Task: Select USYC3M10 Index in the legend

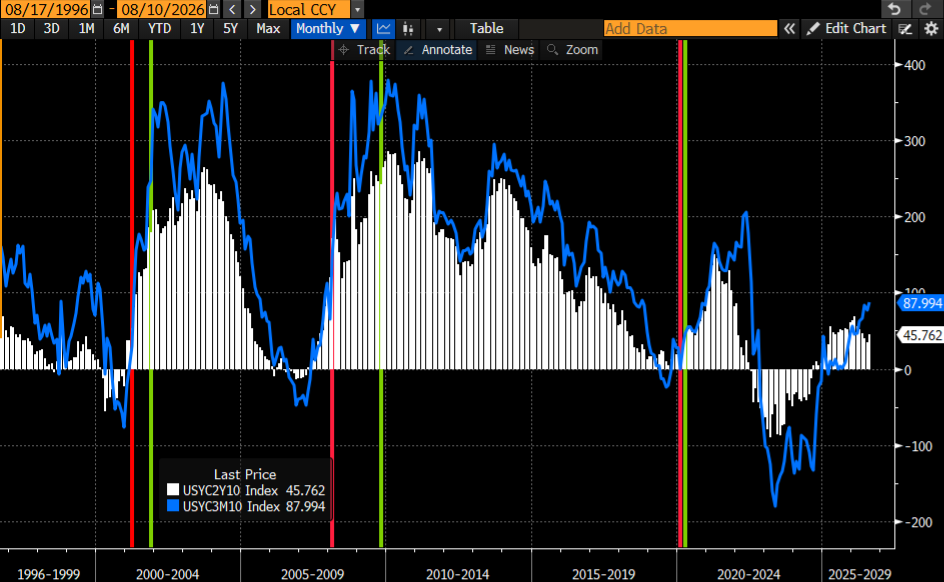Action: 231,506
